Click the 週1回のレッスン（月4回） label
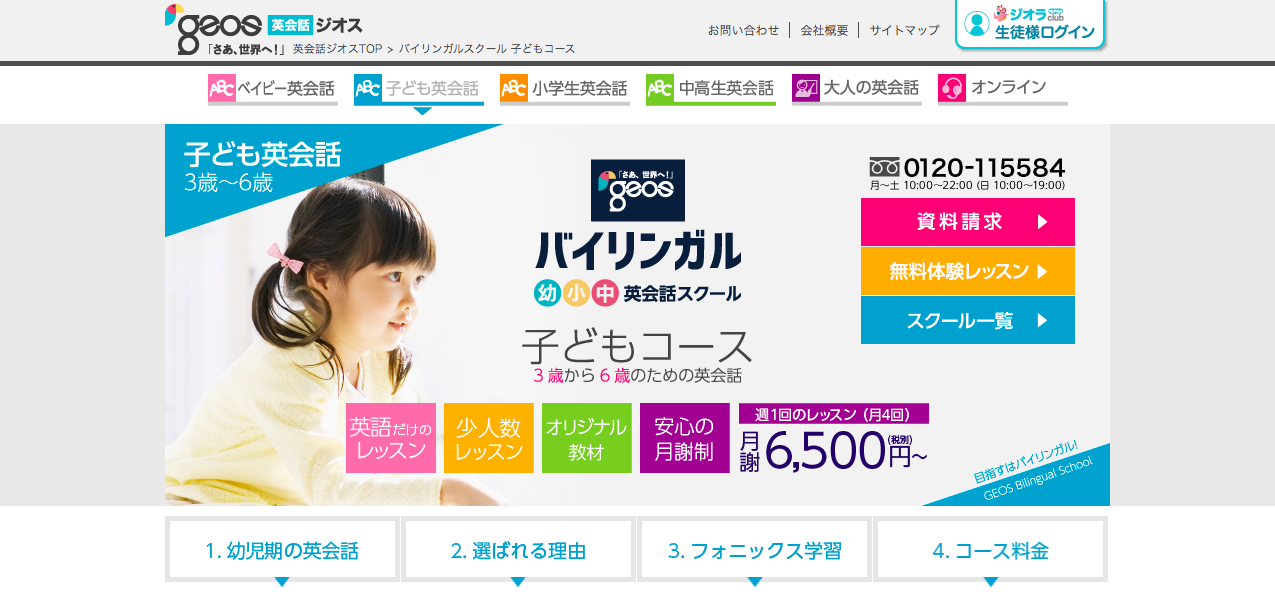 [x=834, y=414]
